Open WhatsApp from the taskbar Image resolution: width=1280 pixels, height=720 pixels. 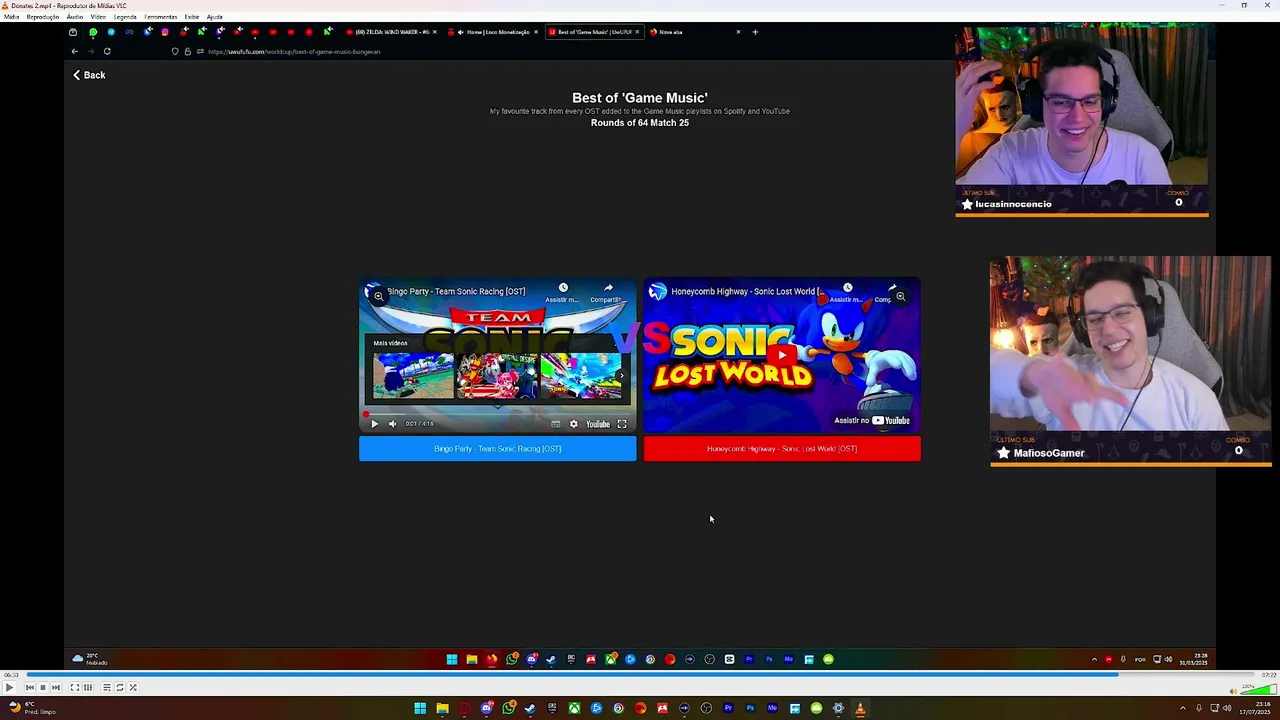[509, 708]
